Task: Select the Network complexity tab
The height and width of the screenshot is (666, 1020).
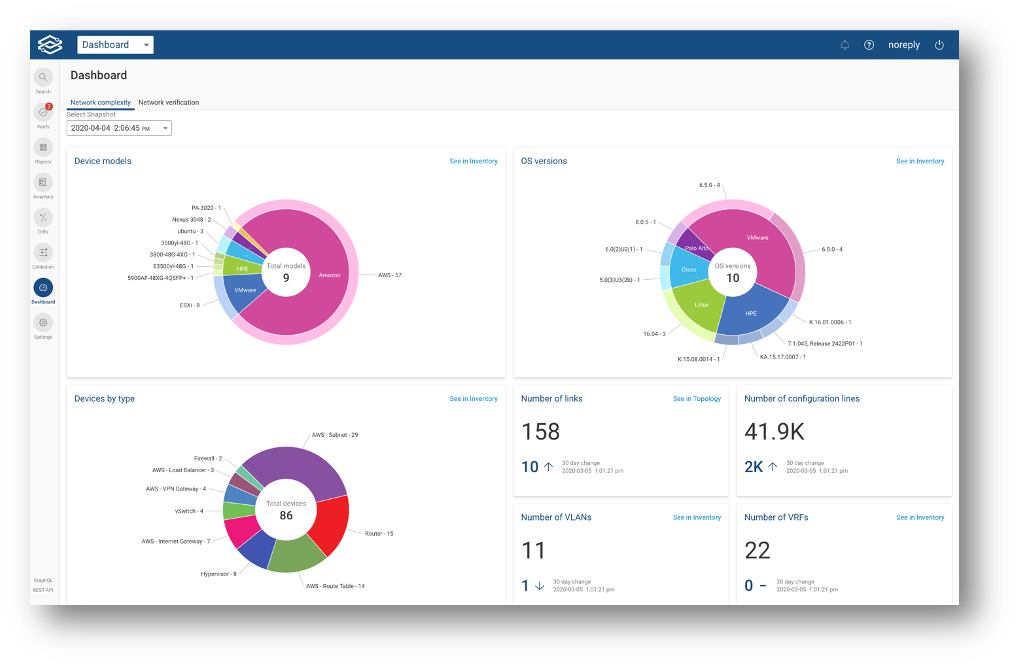Action: click(x=99, y=102)
